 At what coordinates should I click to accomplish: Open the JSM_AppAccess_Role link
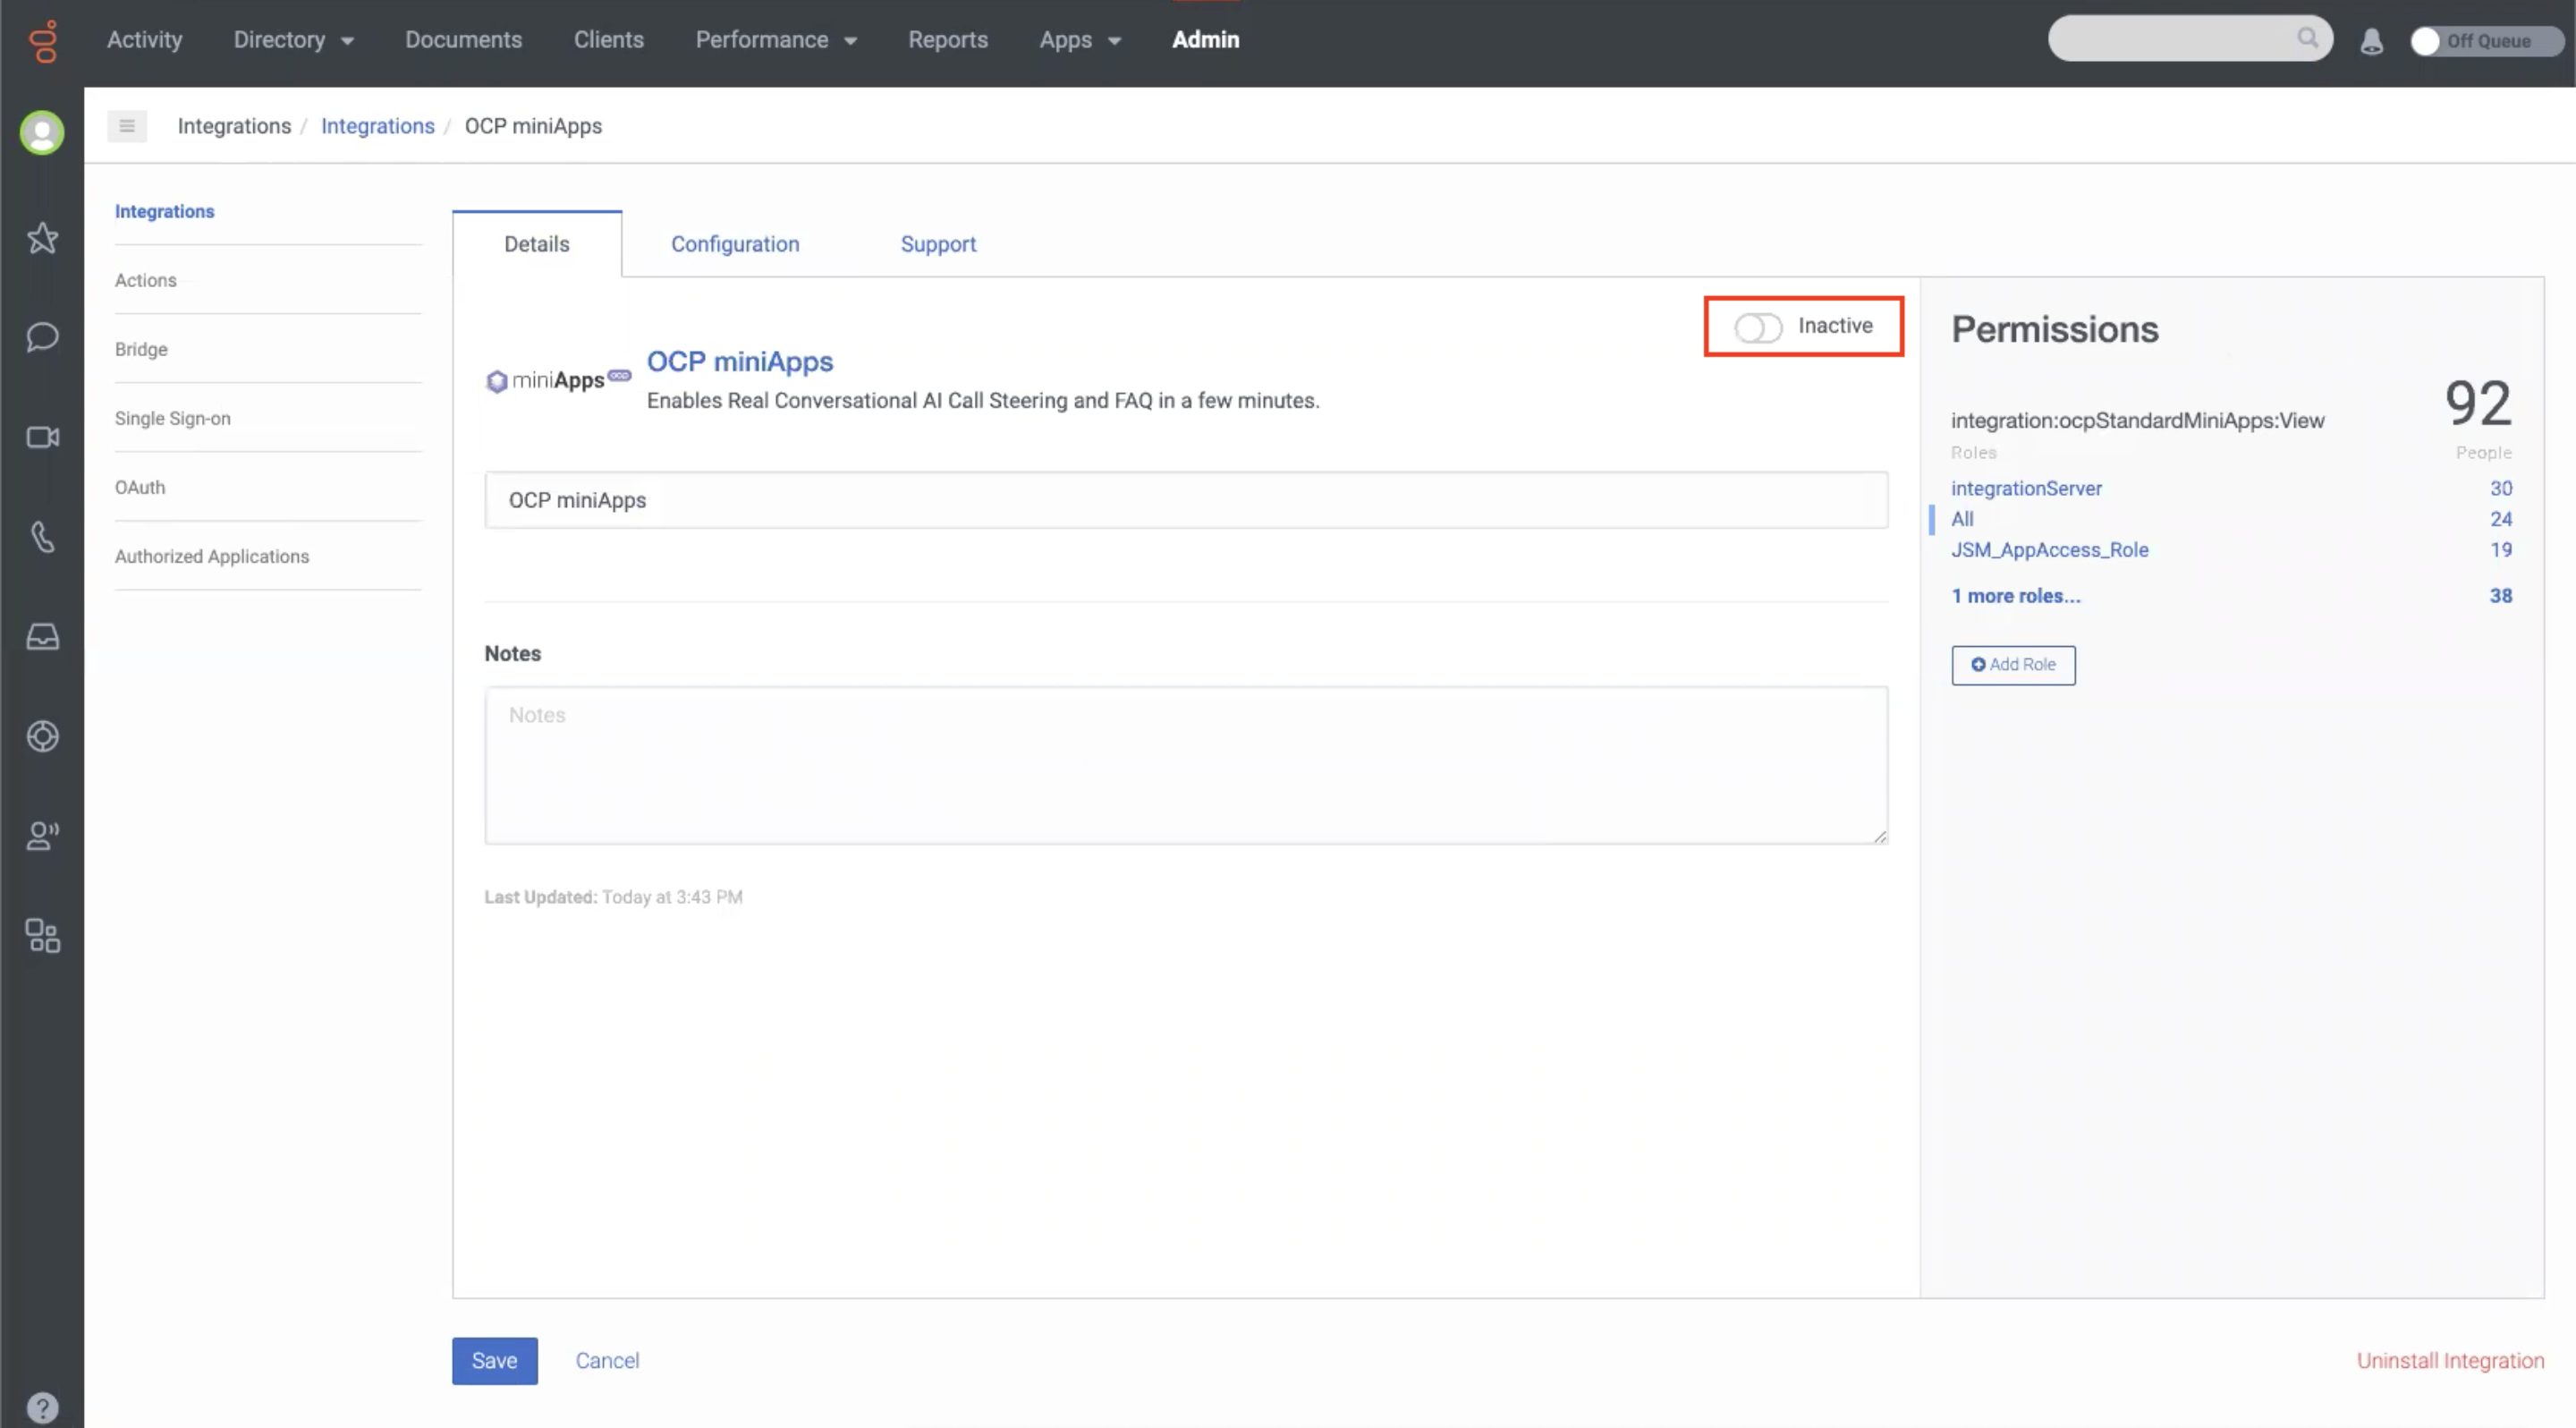click(x=2049, y=550)
